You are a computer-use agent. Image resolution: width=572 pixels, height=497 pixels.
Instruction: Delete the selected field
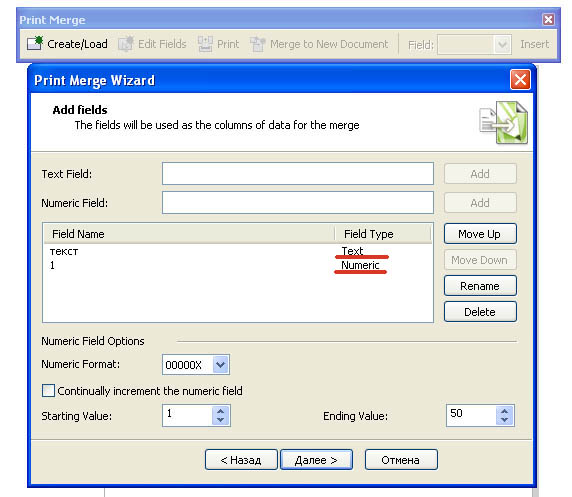tap(480, 312)
